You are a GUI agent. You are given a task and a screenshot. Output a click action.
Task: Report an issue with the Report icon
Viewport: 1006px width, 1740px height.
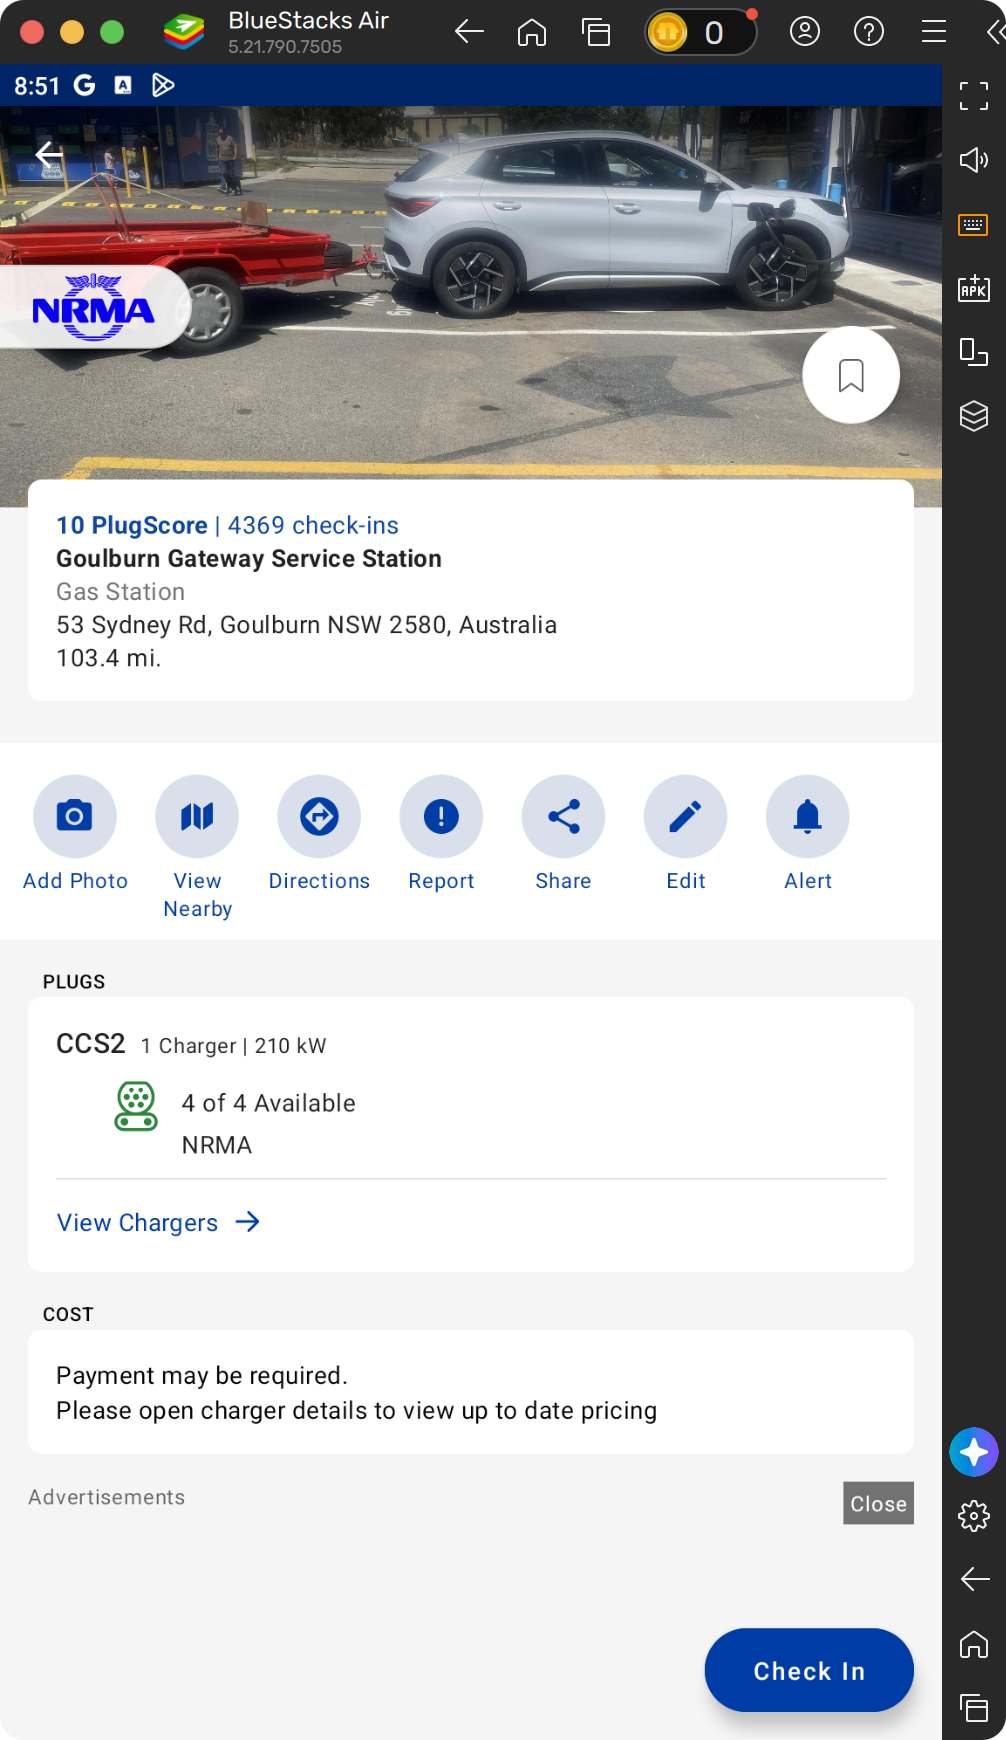441,816
